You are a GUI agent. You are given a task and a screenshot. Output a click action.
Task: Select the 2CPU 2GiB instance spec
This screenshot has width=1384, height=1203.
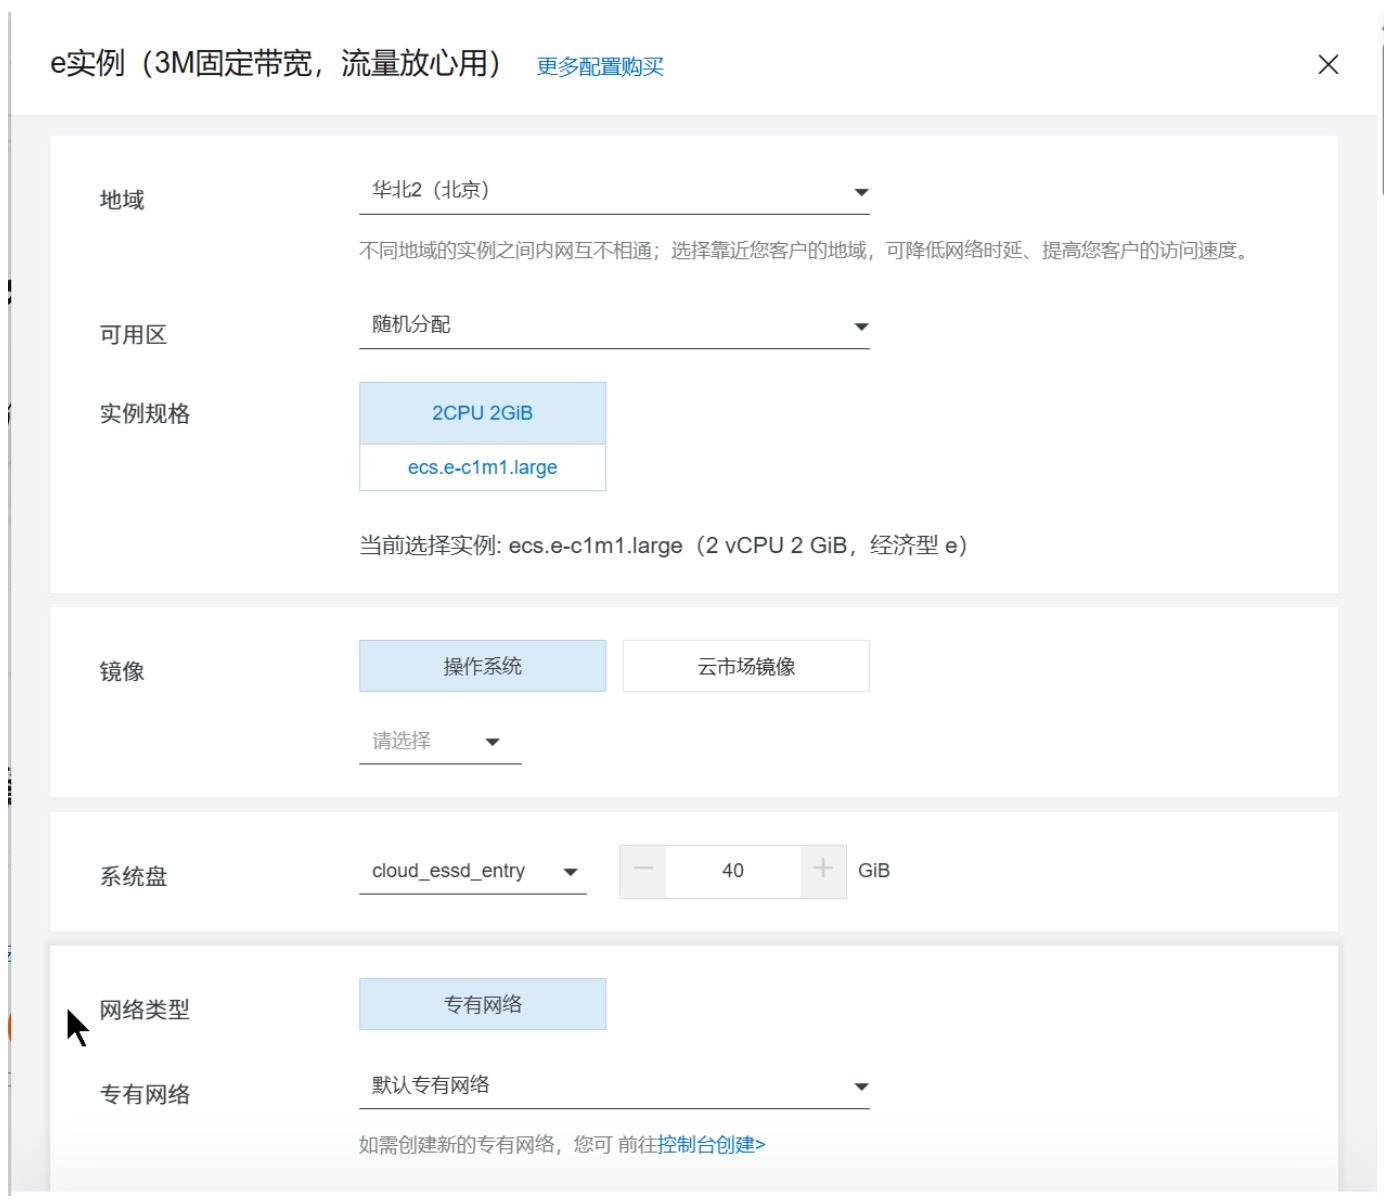pyautogui.click(x=483, y=413)
